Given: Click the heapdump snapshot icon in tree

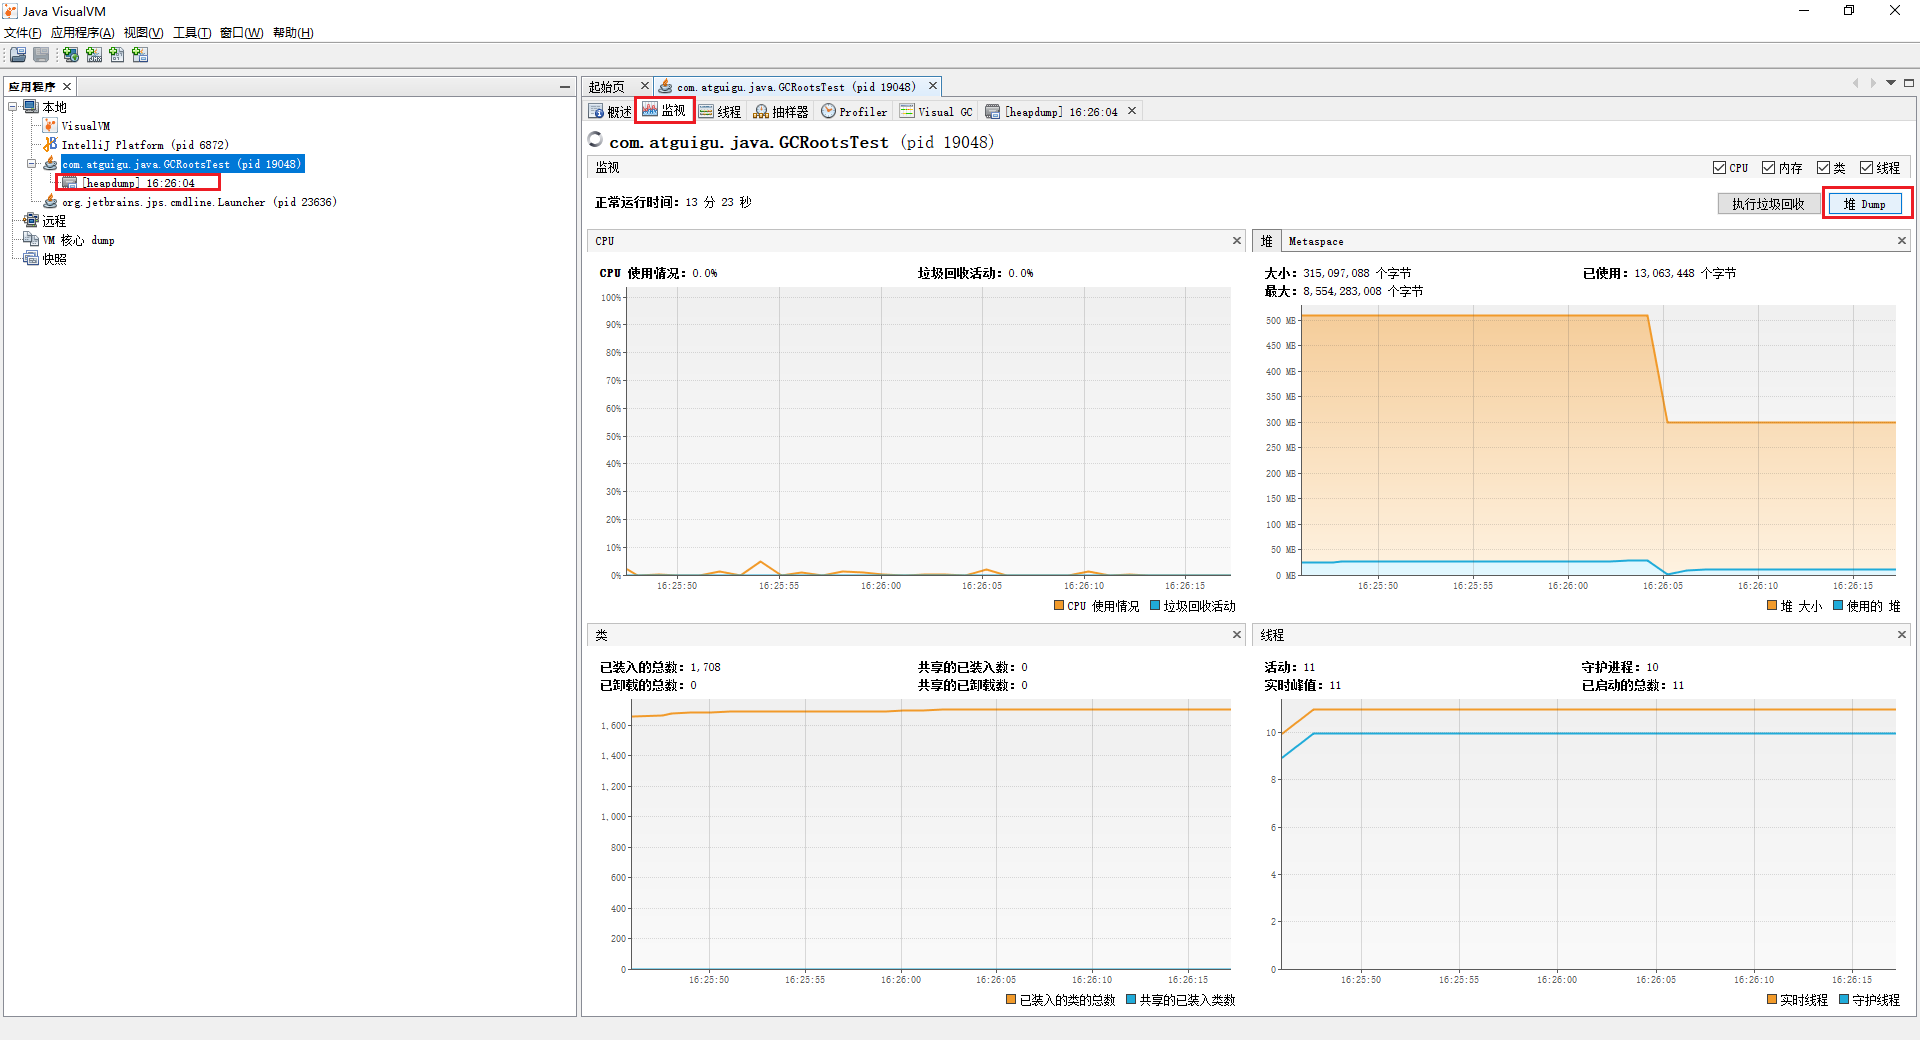Looking at the screenshot, I should click(69, 183).
